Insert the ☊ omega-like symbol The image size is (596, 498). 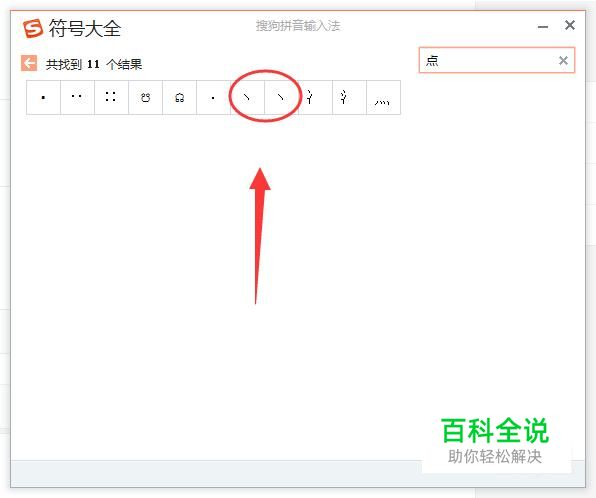point(179,97)
